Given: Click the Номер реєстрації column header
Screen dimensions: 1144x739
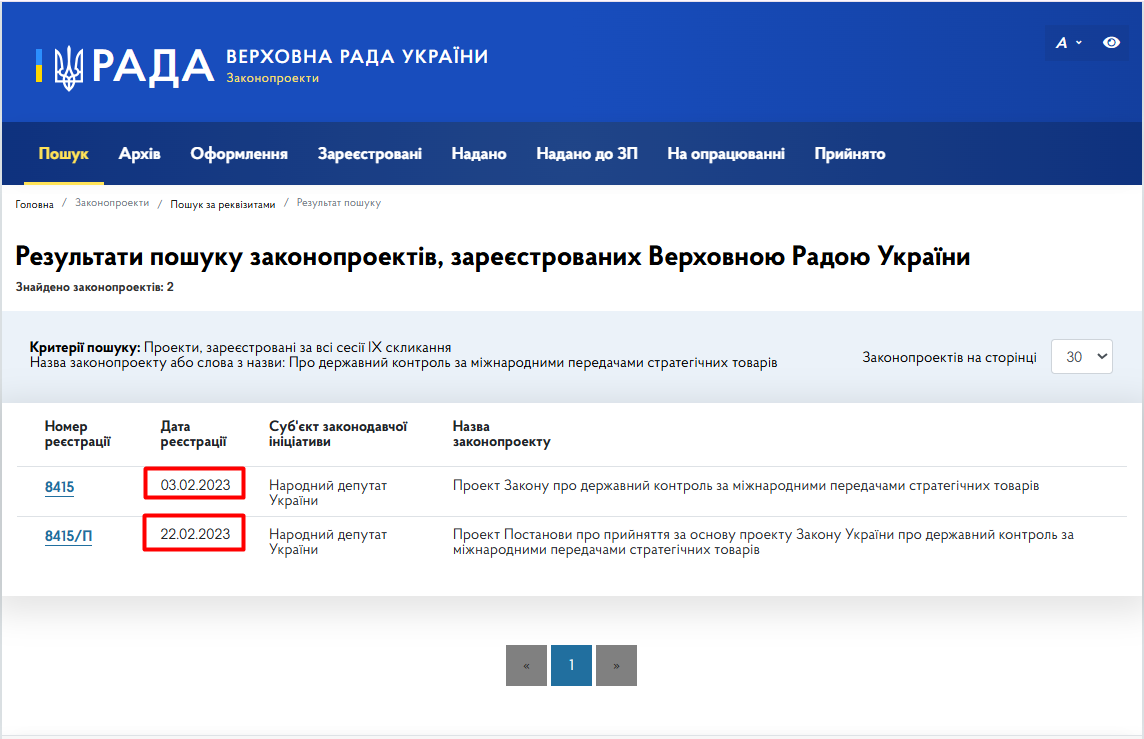Looking at the screenshot, I should pyautogui.click(x=77, y=433).
